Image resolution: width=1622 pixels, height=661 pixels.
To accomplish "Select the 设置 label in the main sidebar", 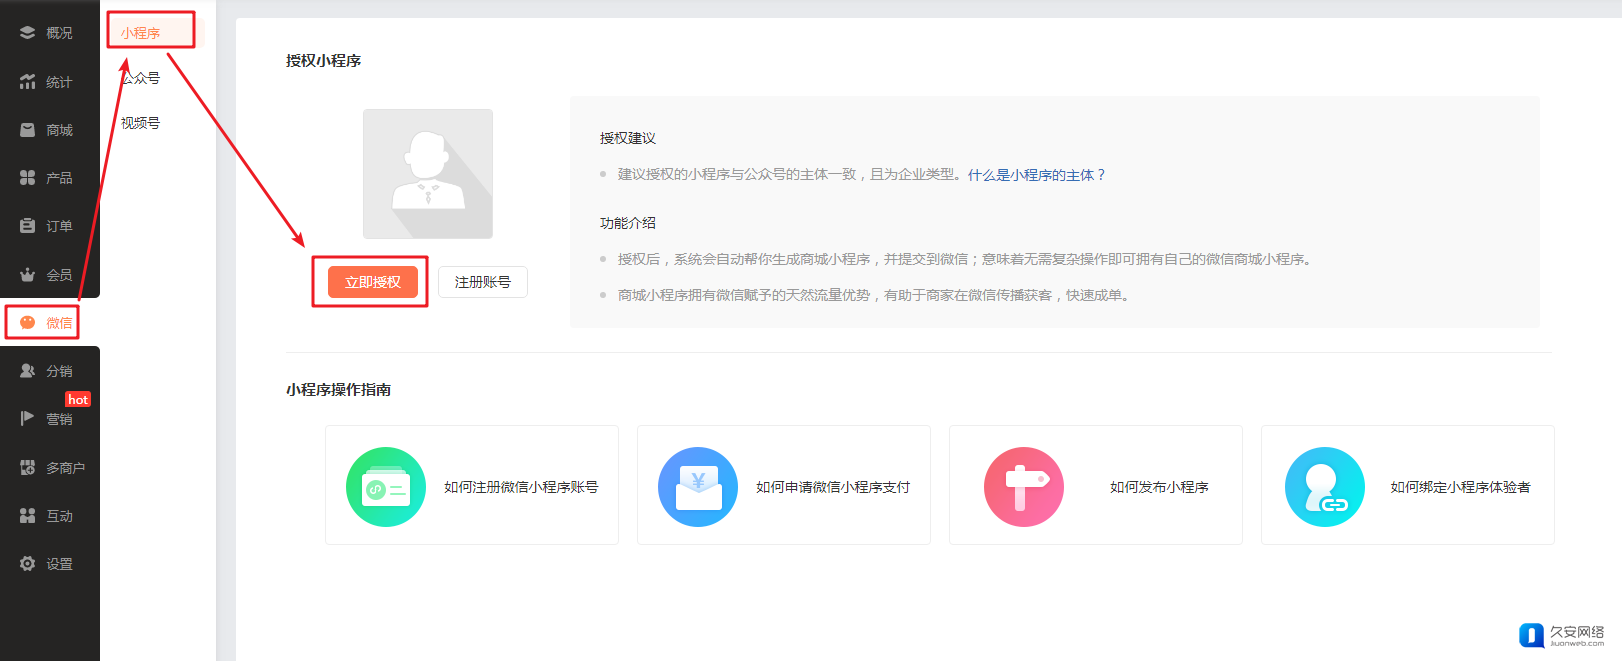I will pos(59,564).
